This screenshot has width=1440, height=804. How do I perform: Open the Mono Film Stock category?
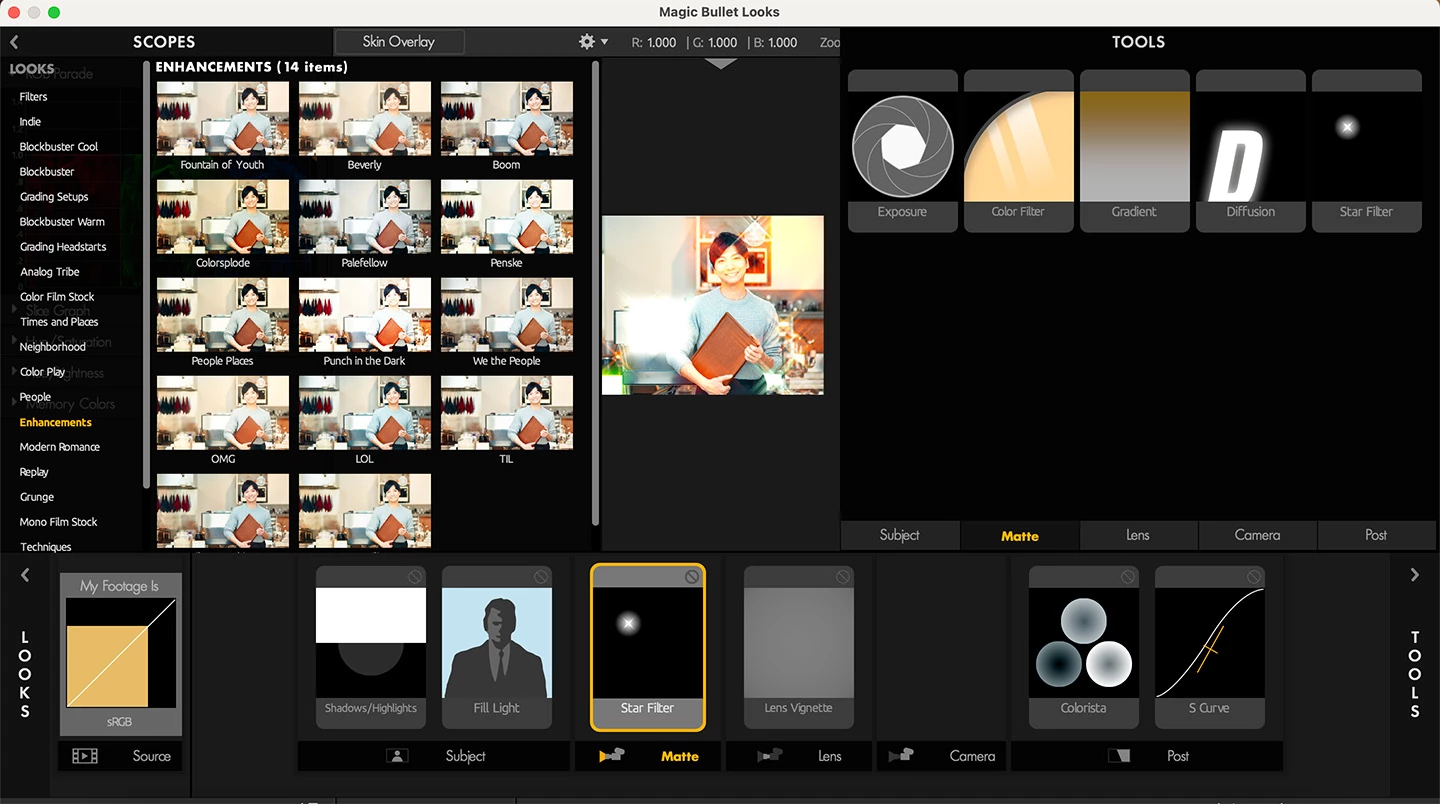(58, 522)
